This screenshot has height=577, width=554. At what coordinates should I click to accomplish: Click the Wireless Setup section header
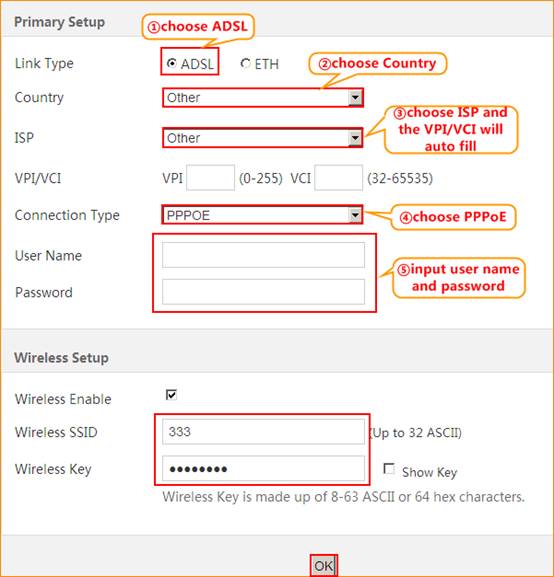click(61, 358)
